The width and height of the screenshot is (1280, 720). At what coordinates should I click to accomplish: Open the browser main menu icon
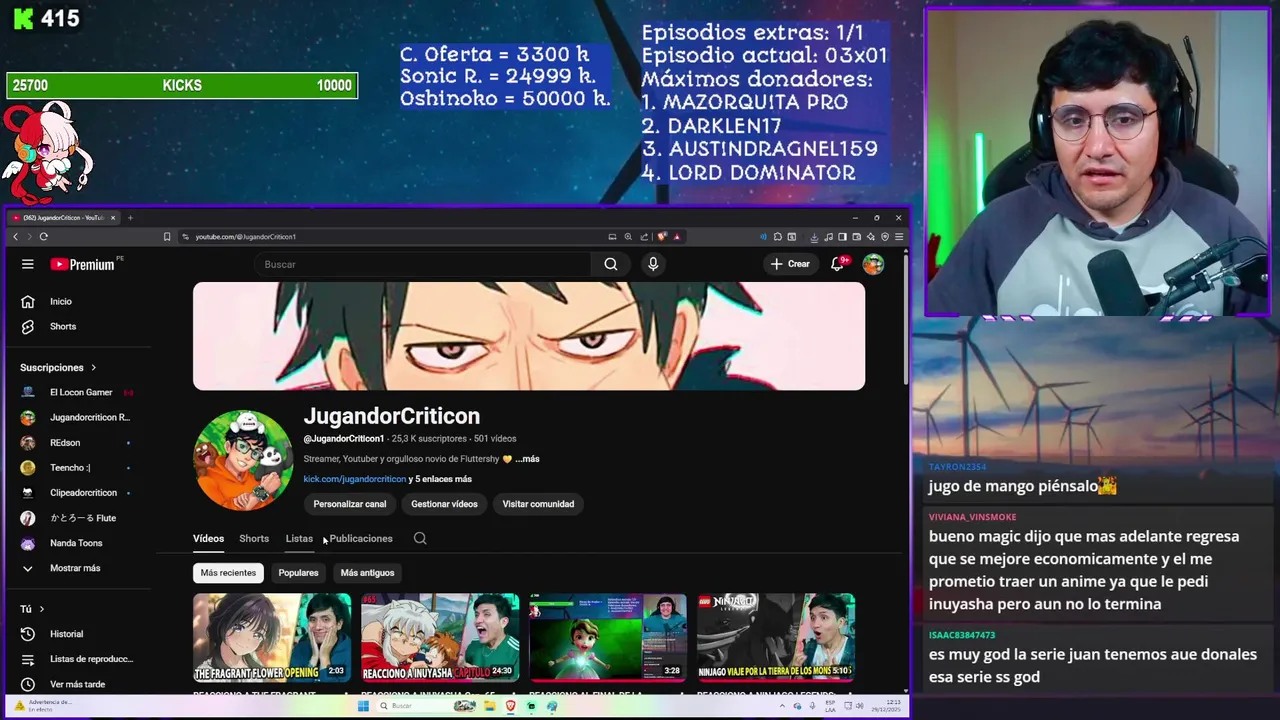(x=899, y=237)
